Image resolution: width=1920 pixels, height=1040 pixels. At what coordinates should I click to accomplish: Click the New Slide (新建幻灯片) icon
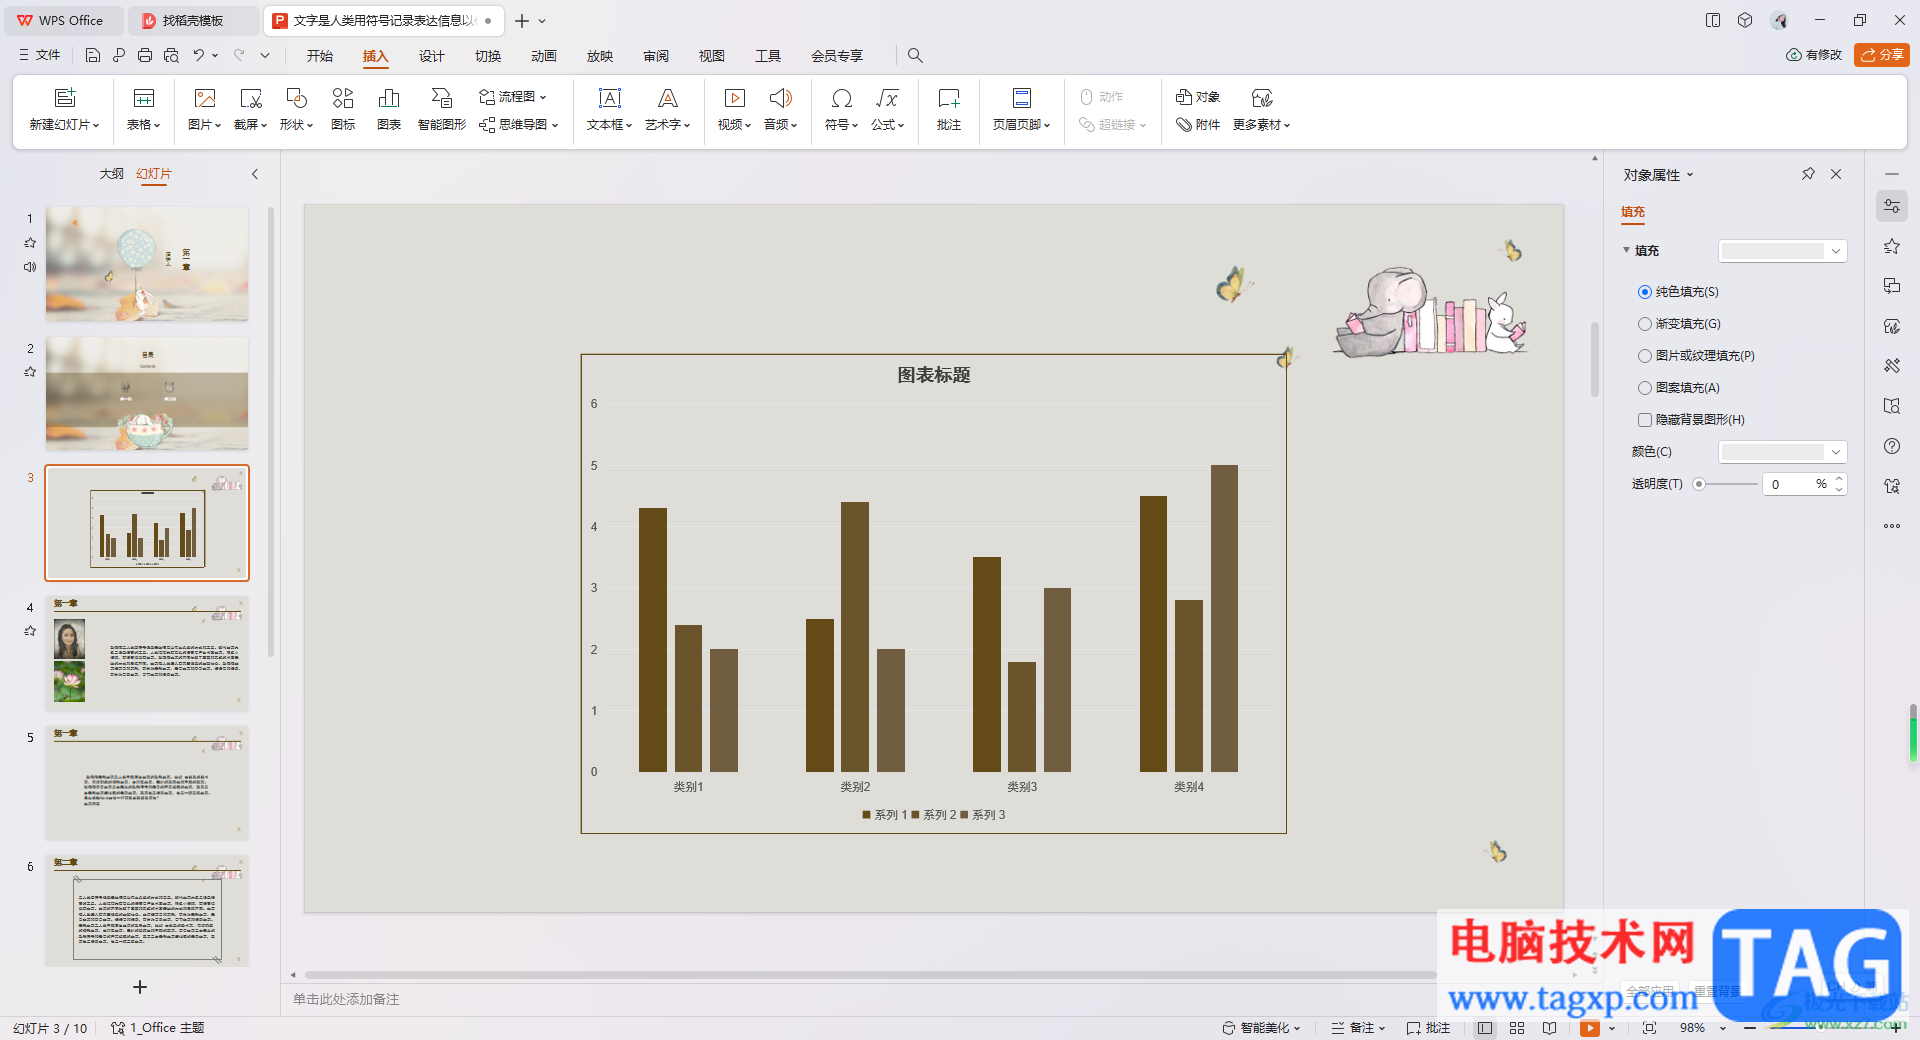[65, 98]
